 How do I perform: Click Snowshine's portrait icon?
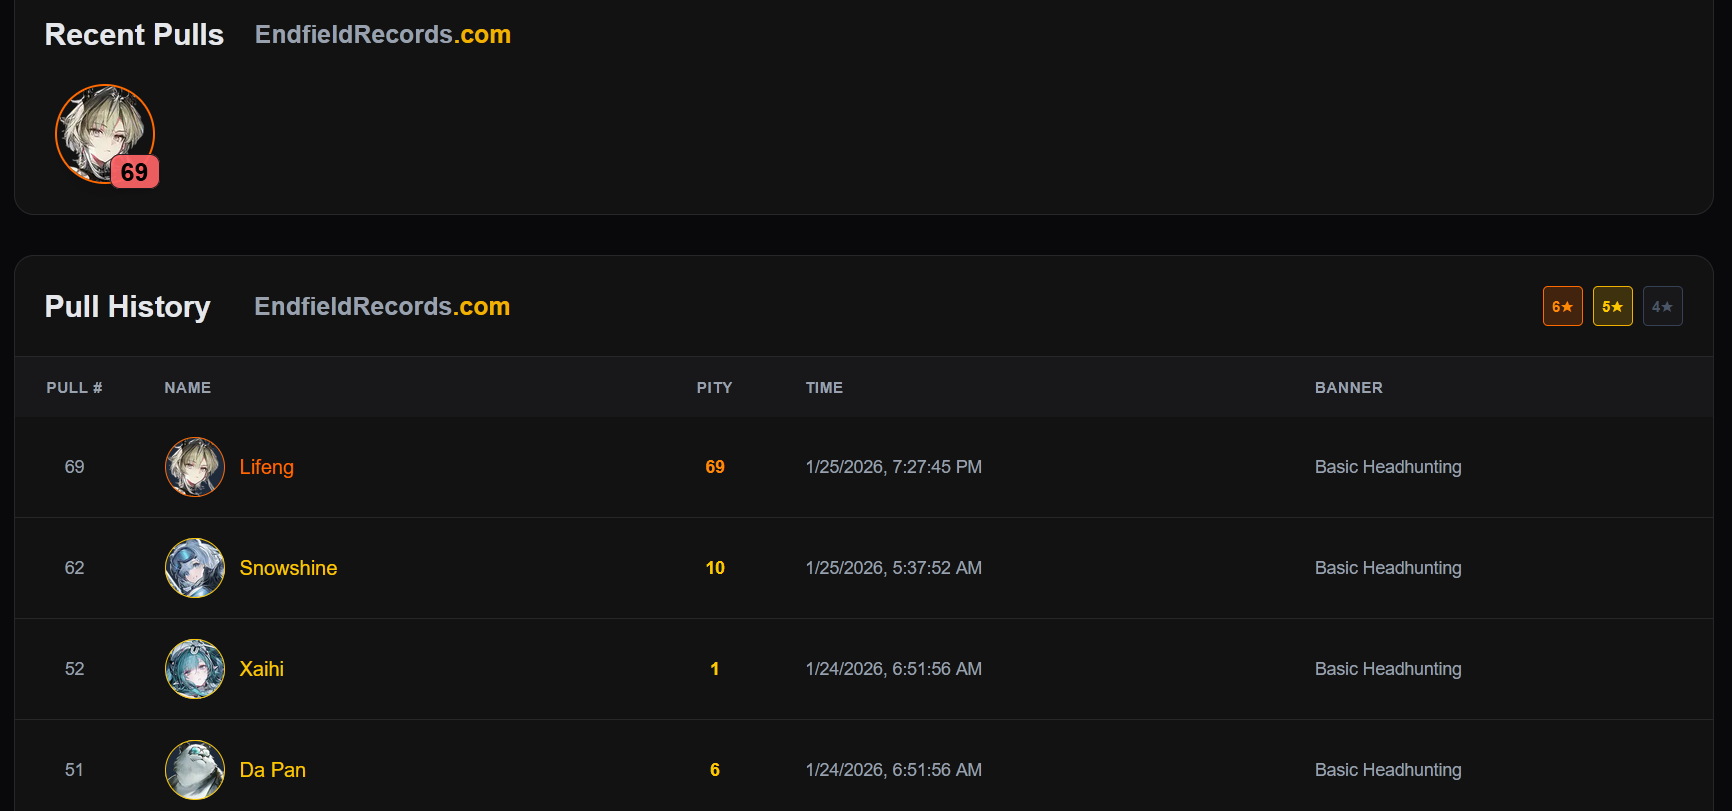(195, 568)
